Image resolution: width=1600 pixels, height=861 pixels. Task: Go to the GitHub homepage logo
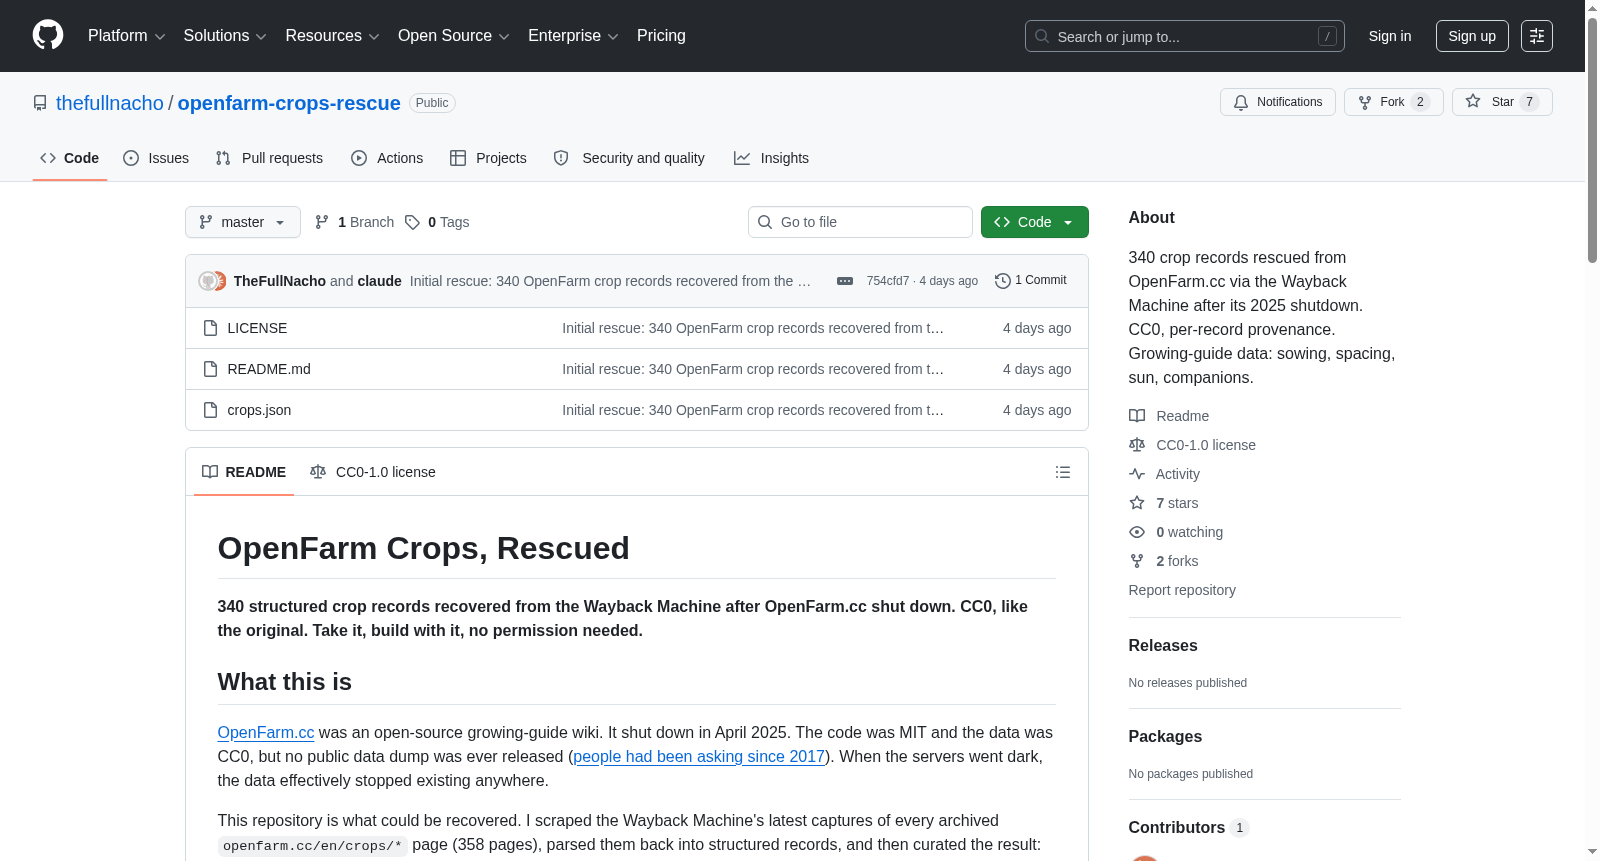click(x=48, y=35)
